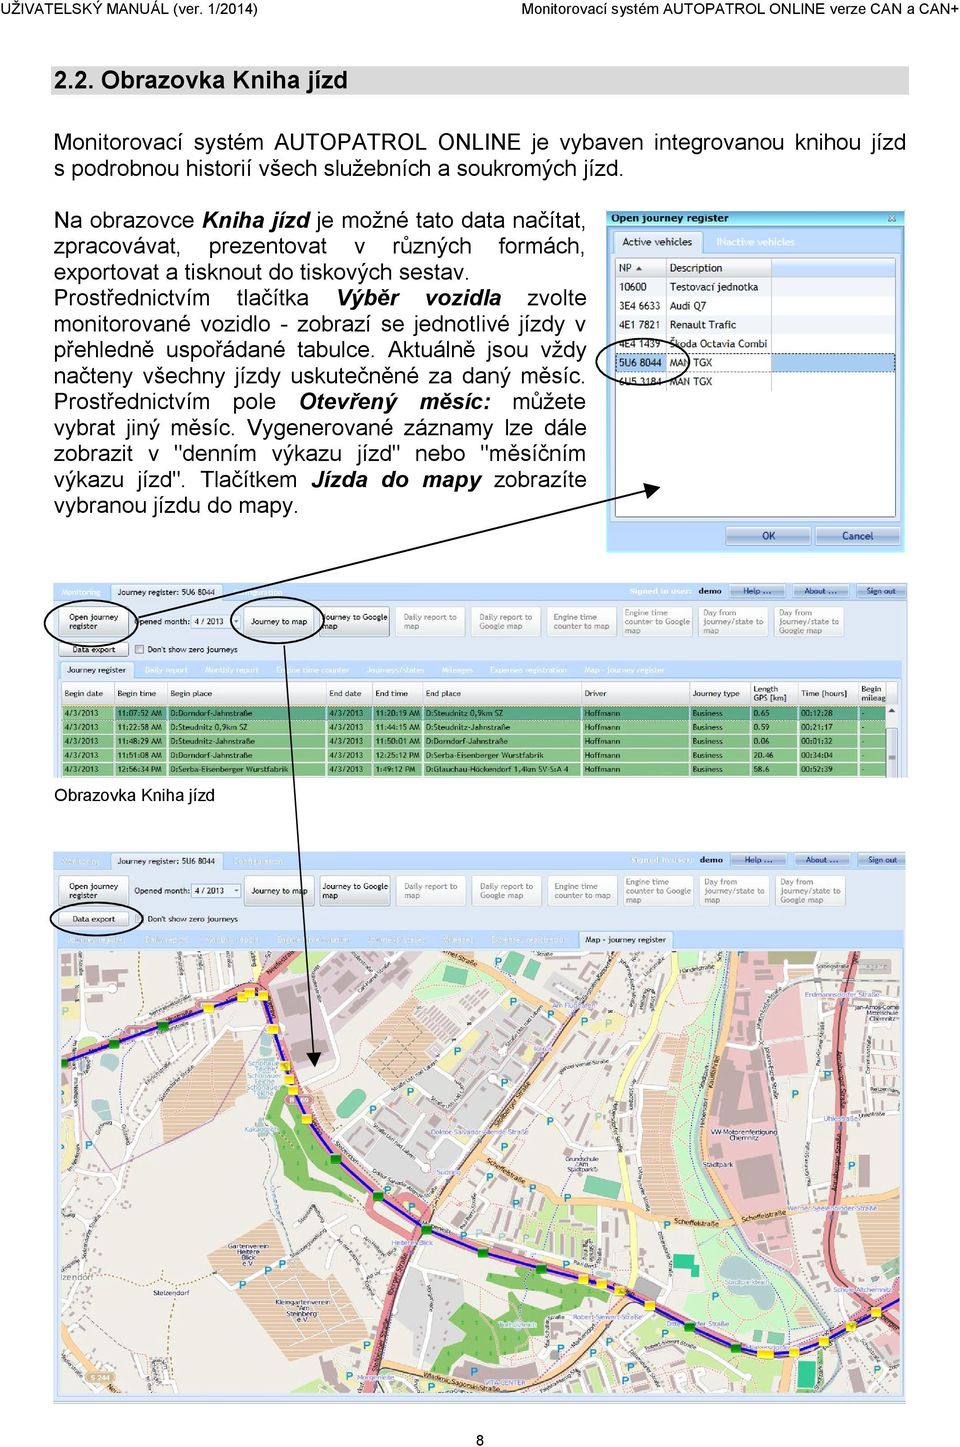
Task: Click Journey to map above the map view
Action: [x=279, y=890]
